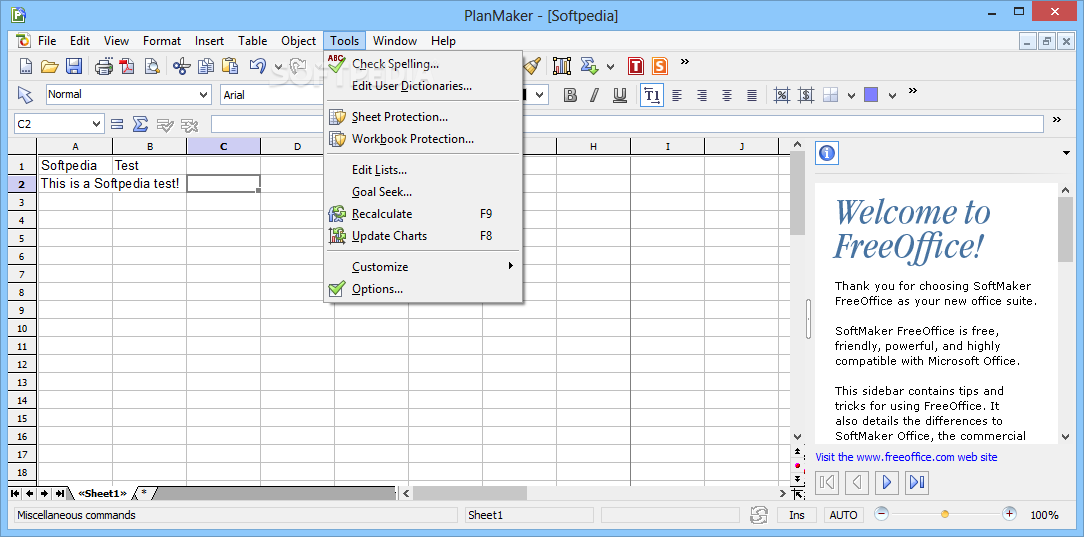Select cell A2 containing Softpedia test text

tap(75, 184)
